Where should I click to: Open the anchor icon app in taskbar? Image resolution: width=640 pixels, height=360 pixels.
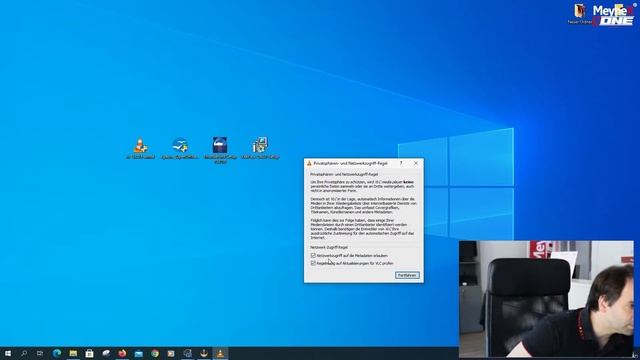[x=204, y=353]
